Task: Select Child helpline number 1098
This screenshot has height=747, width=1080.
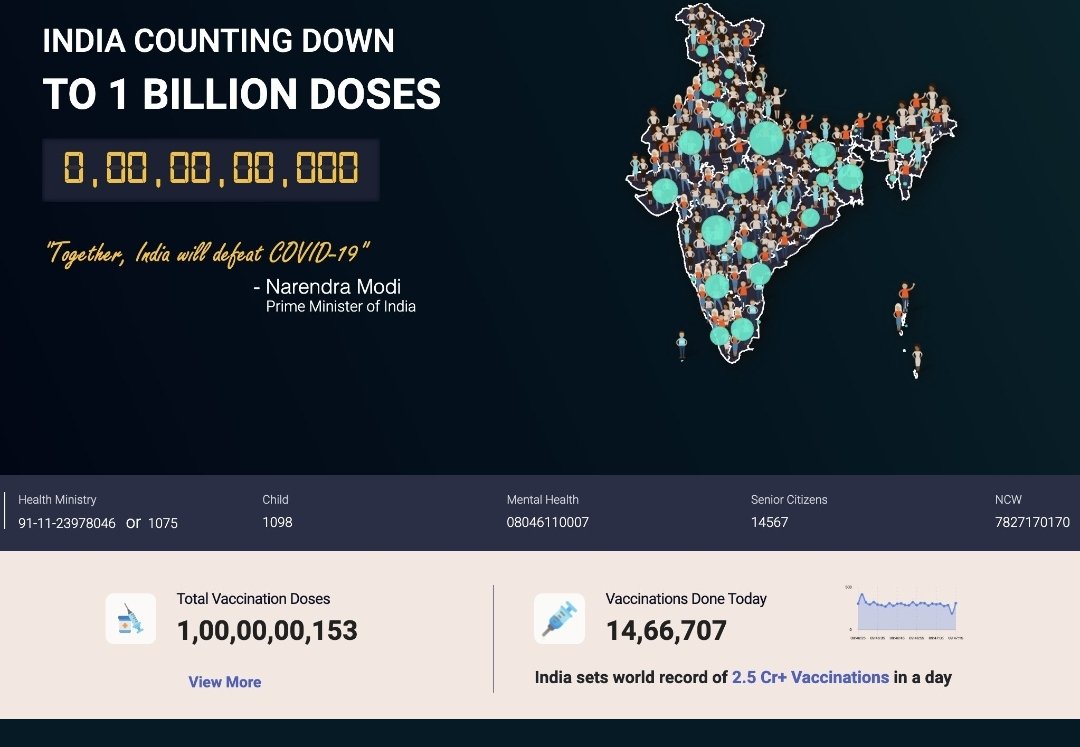Action: pos(277,523)
